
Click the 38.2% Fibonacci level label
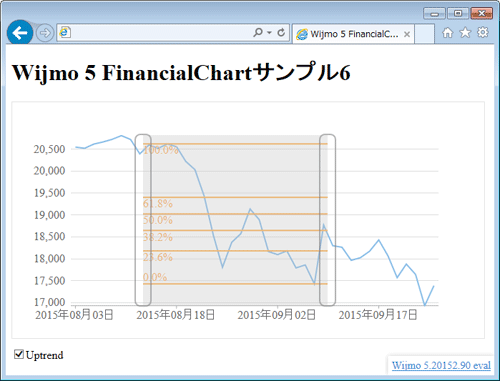(158, 237)
